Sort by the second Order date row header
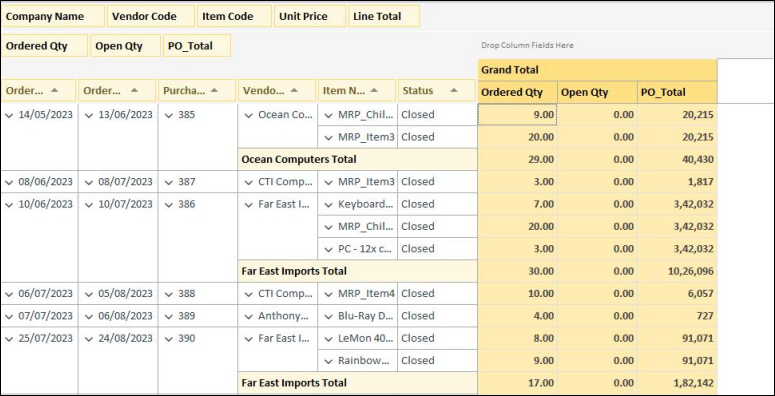 point(117,90)
